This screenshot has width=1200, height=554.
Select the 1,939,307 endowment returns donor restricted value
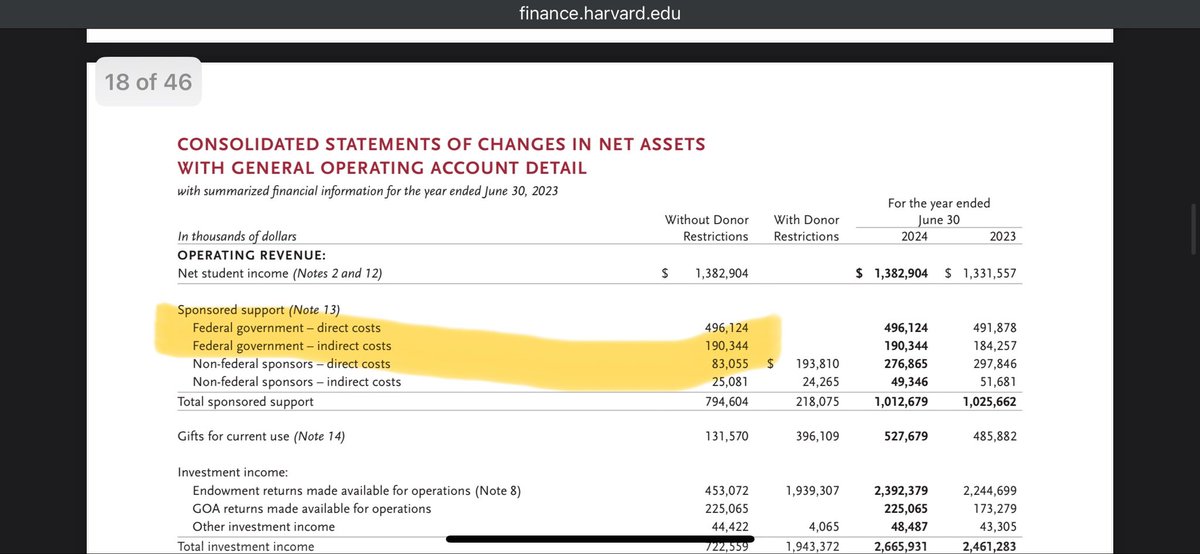pos(811,491)
